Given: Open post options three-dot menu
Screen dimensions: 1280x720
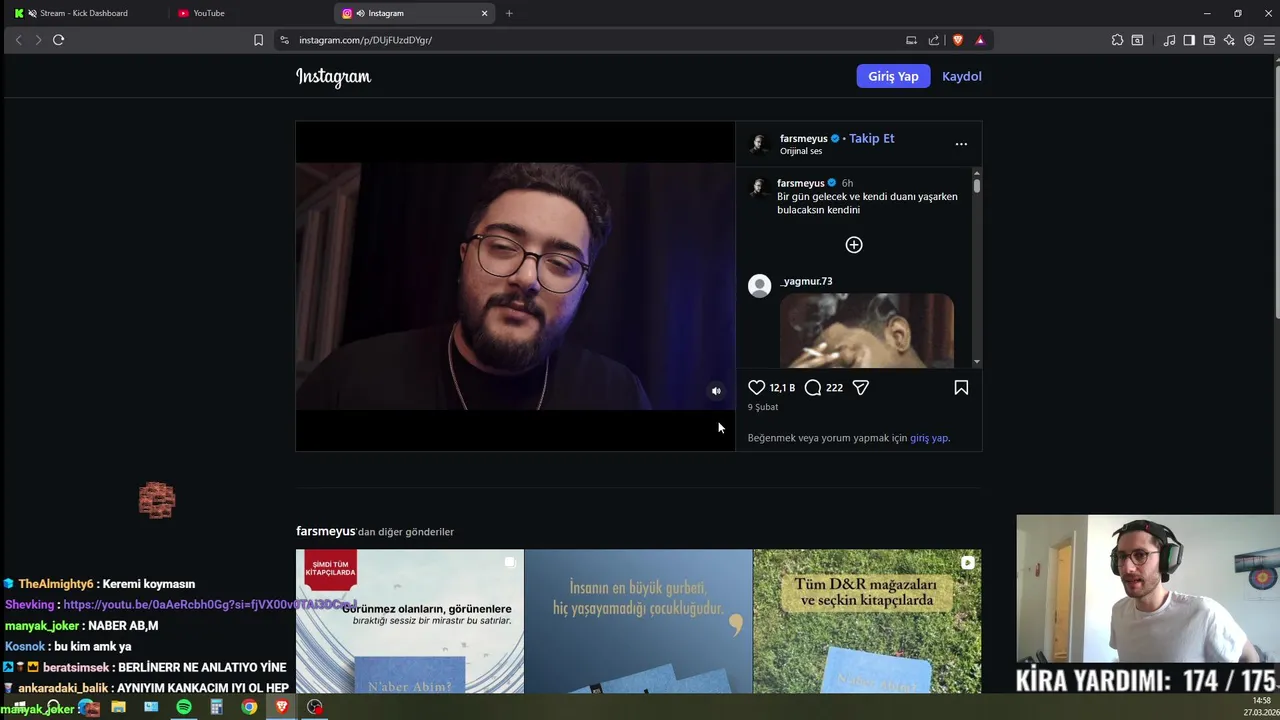Looking at the screenshot, I should pyautogui.click(x=961, y=144).
